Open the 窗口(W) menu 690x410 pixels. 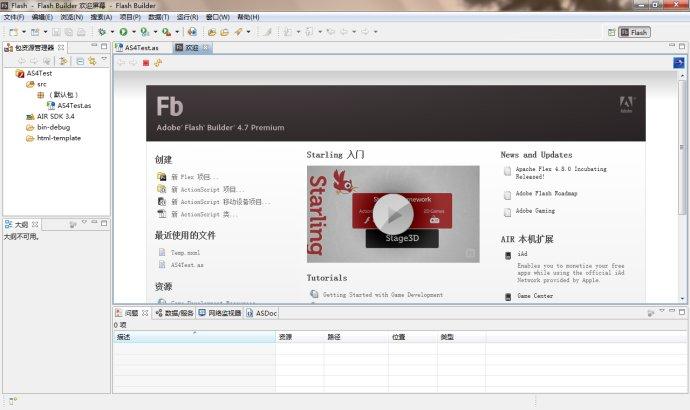[x=217, y=17]
